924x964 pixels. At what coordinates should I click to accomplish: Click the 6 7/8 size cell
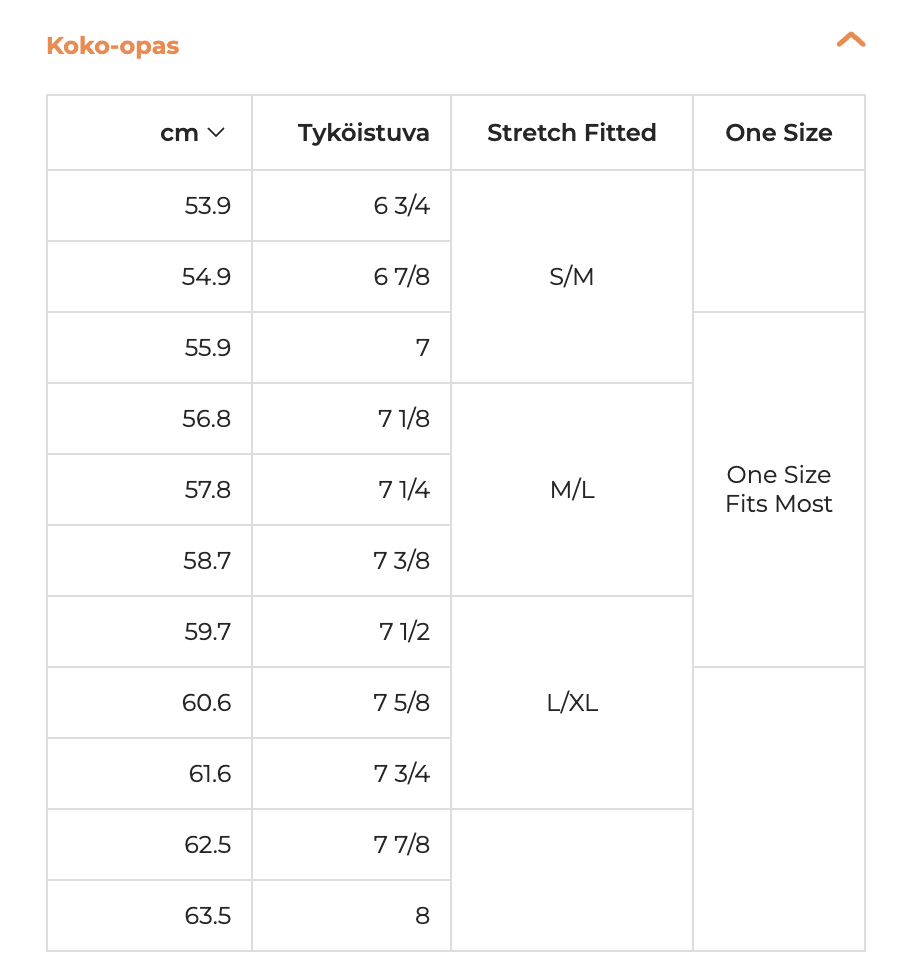click(x=352, y=277)
